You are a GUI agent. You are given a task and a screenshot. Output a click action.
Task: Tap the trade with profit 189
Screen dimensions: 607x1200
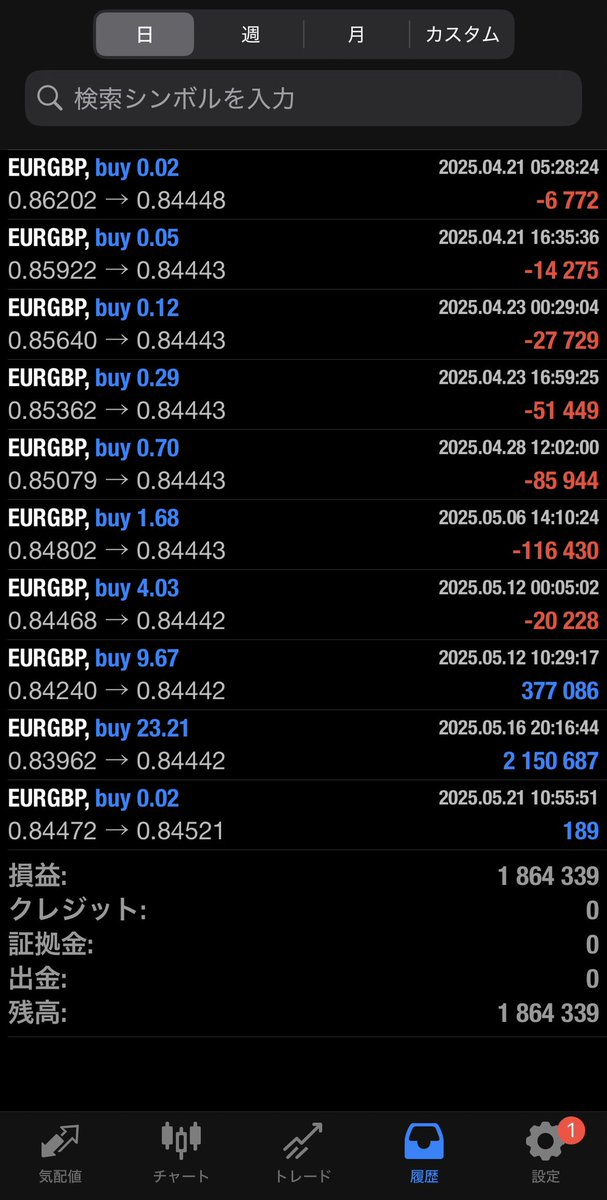(x=303, y=815)
